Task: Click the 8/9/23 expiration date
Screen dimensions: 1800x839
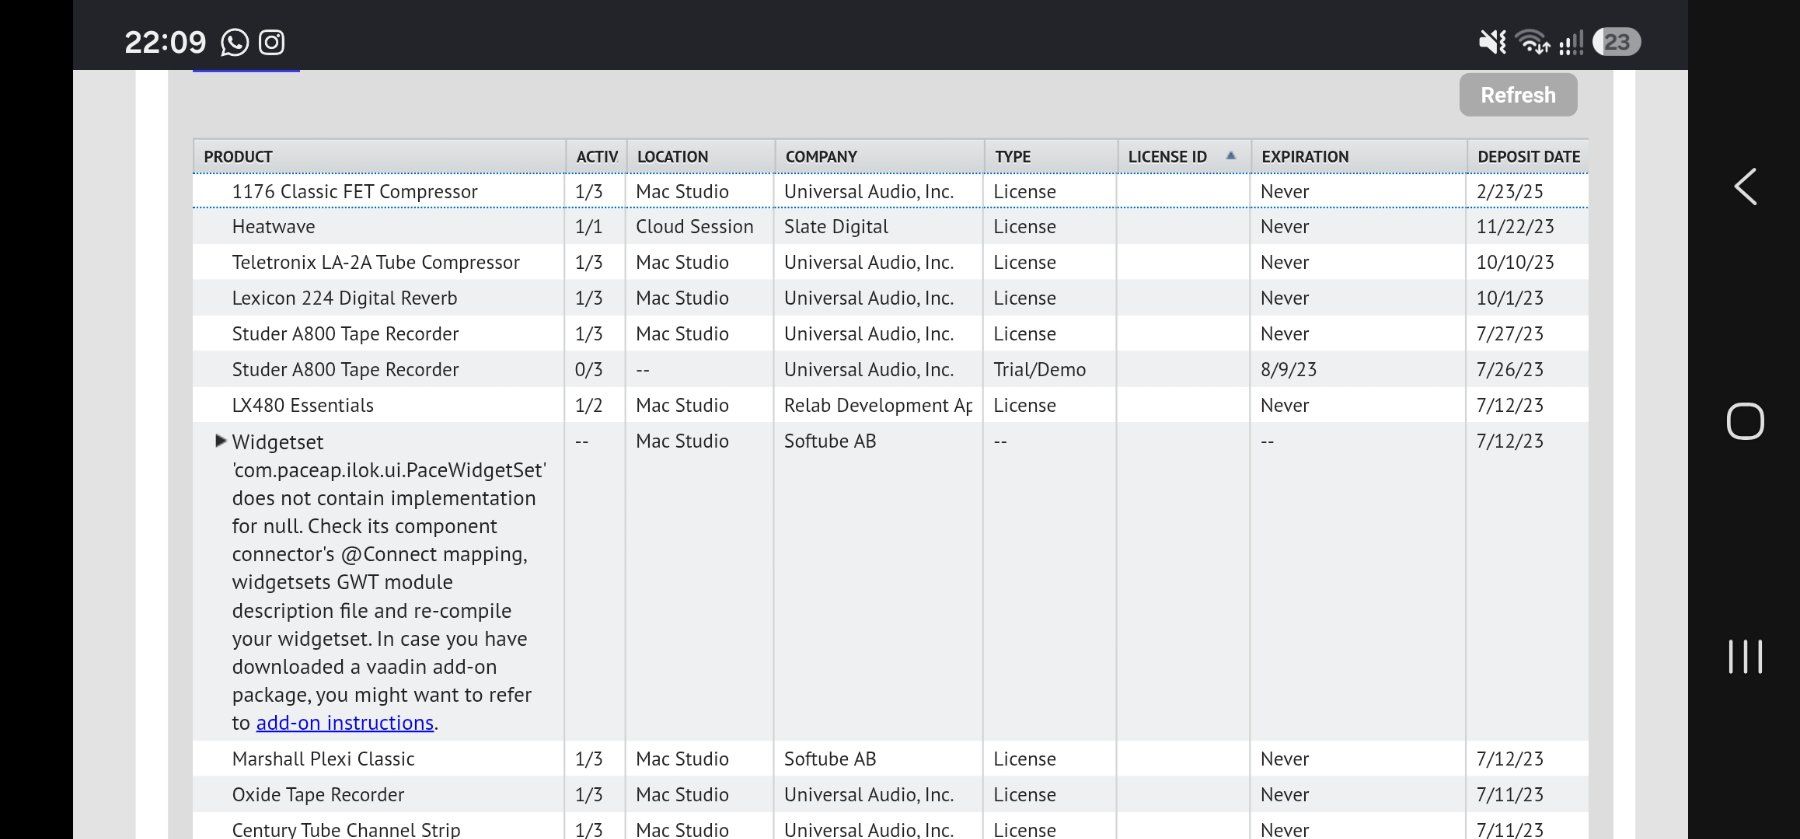Action: pyautogui.click(x=1288, y=370)
